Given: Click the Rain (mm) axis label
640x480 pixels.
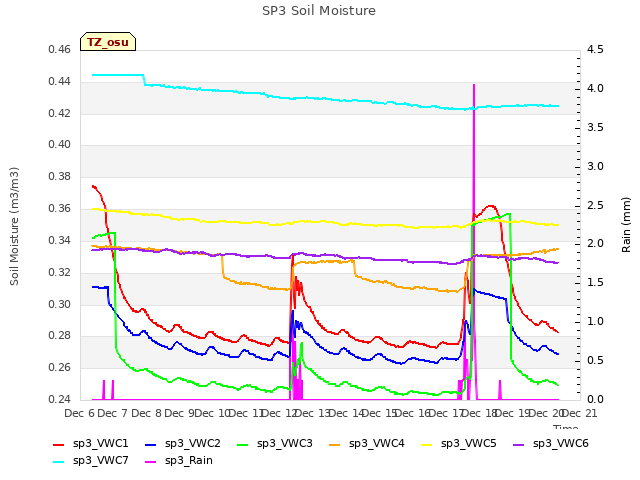Looking at the screenshot, I should pos(626,225).
